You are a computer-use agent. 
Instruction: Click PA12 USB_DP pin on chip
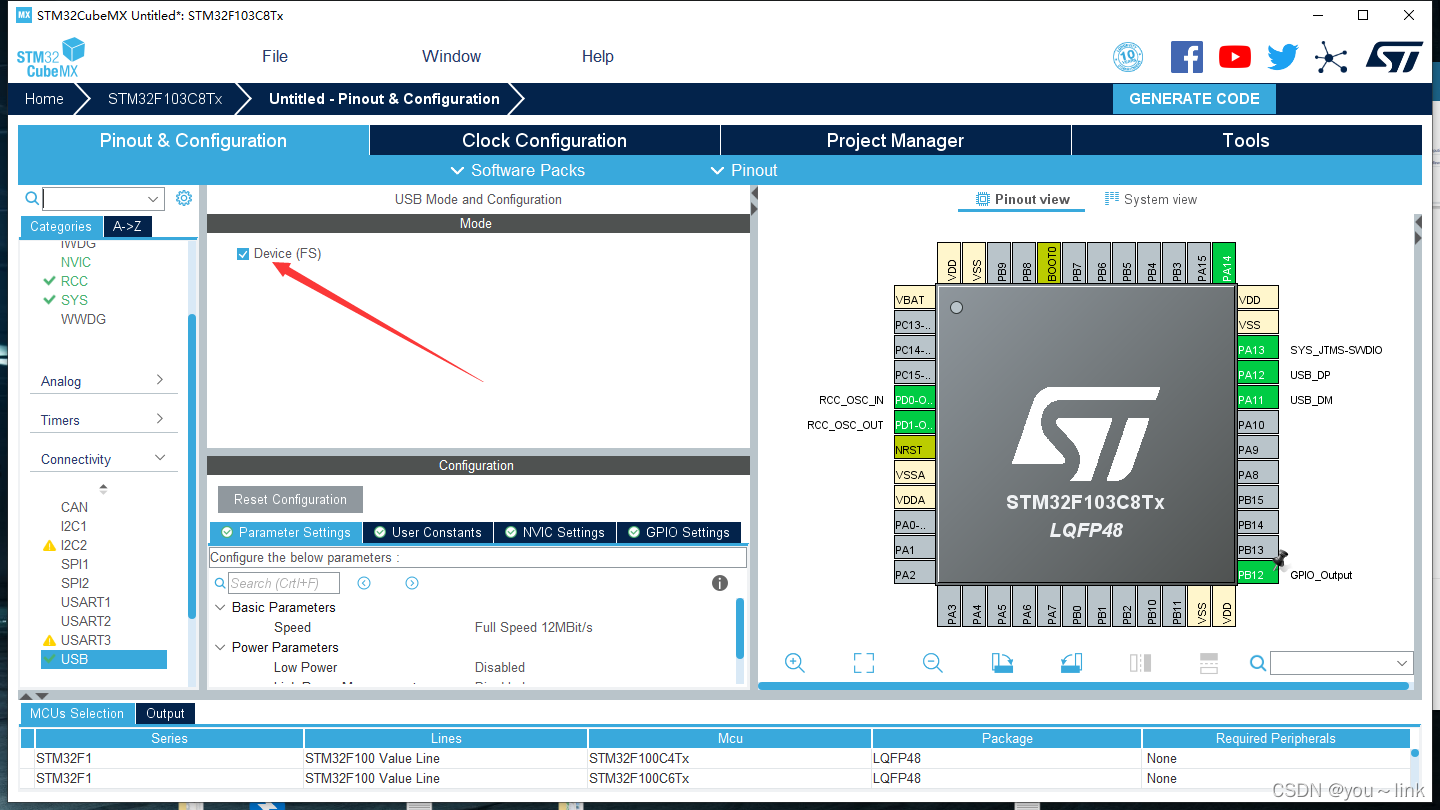coord(1257,375)
